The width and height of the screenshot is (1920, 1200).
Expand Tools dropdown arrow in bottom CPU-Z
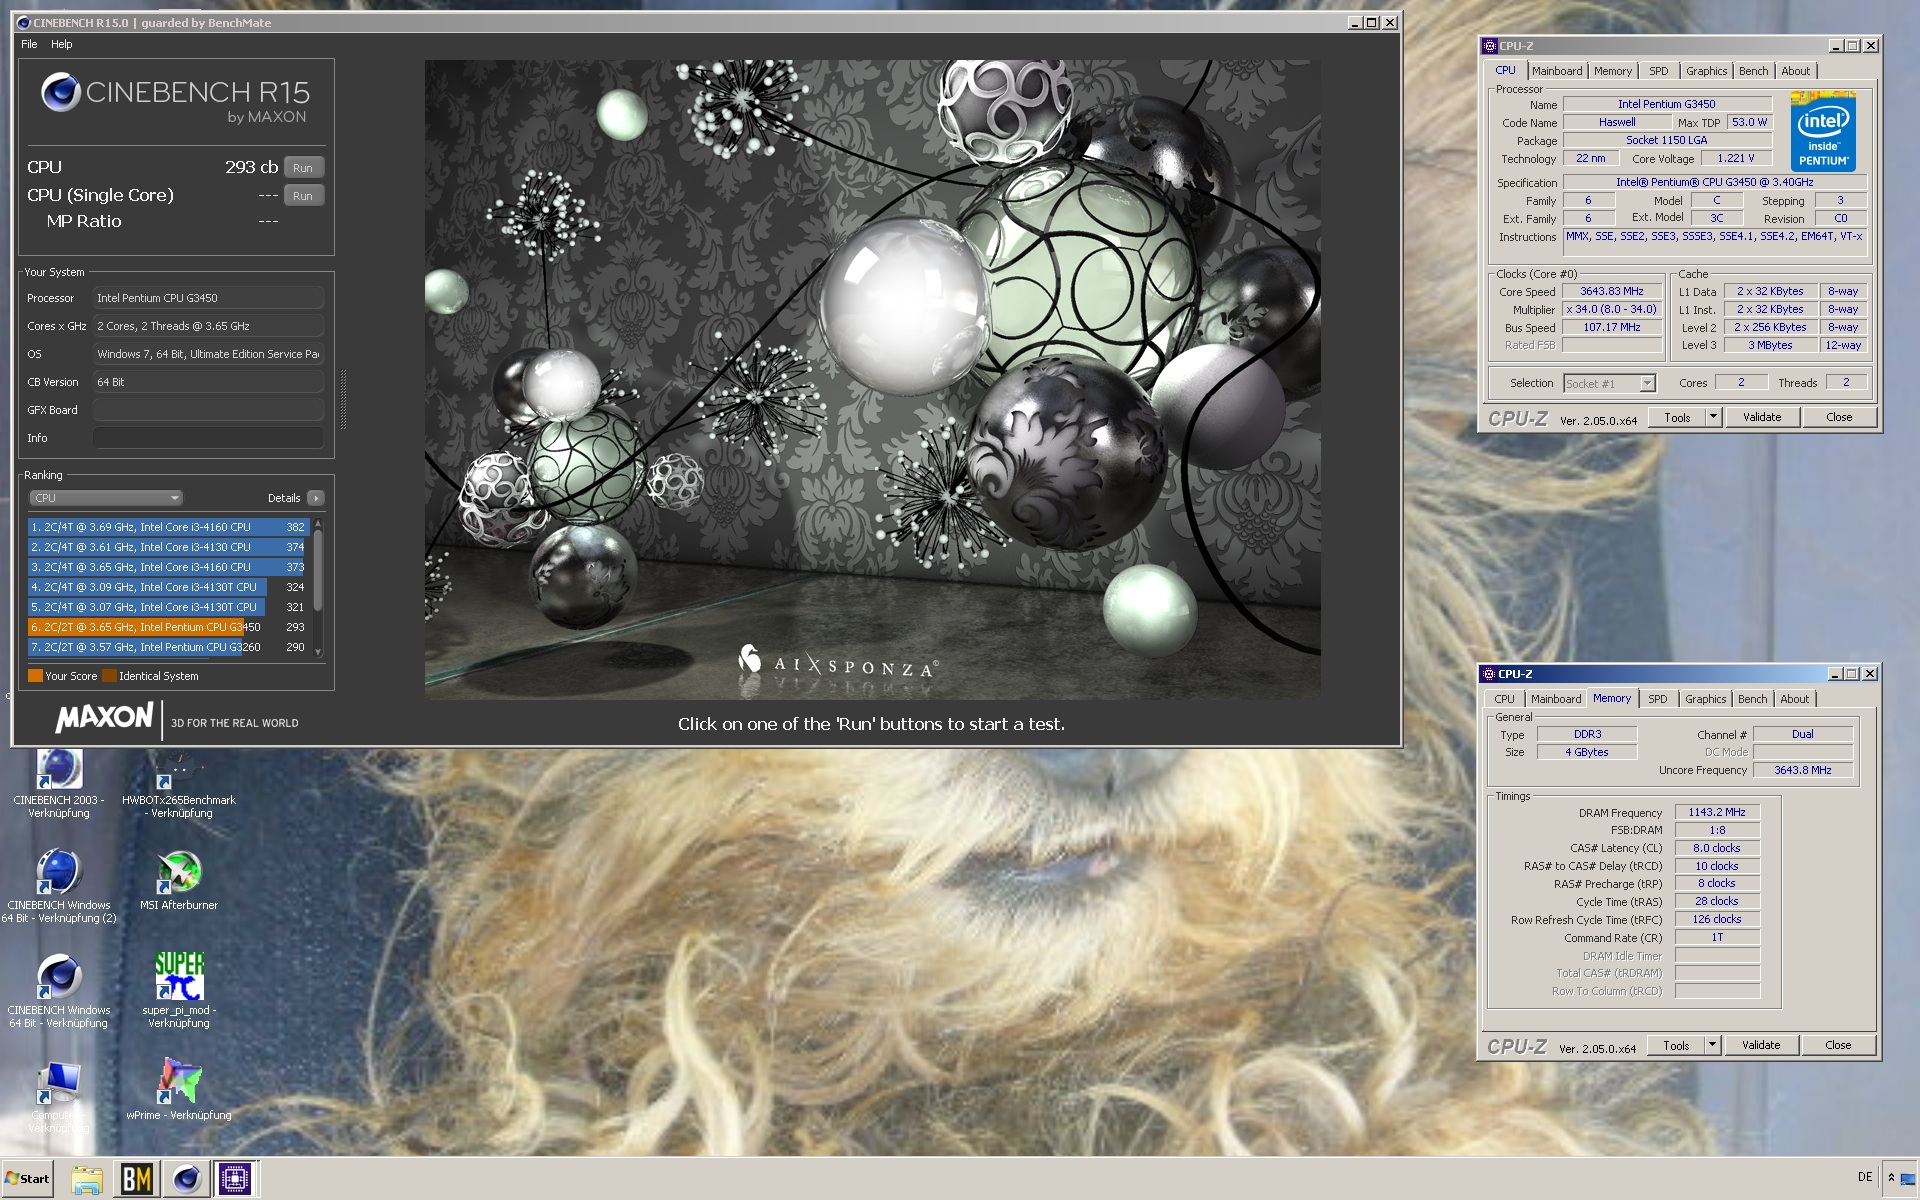[x=1712, y=1046]
